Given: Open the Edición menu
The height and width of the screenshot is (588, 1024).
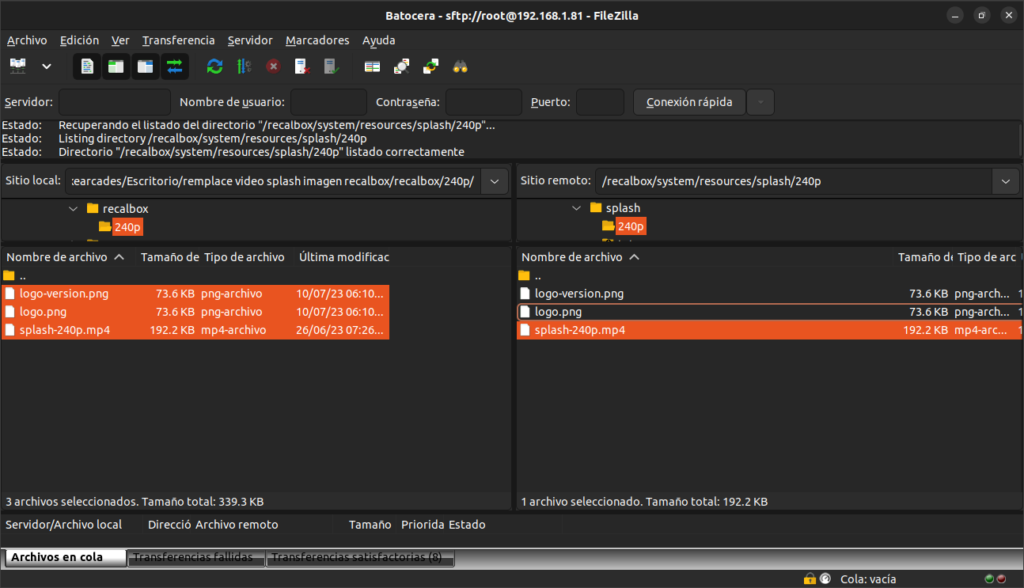Looking at the screenshot, I should click(x=80, y=41).
